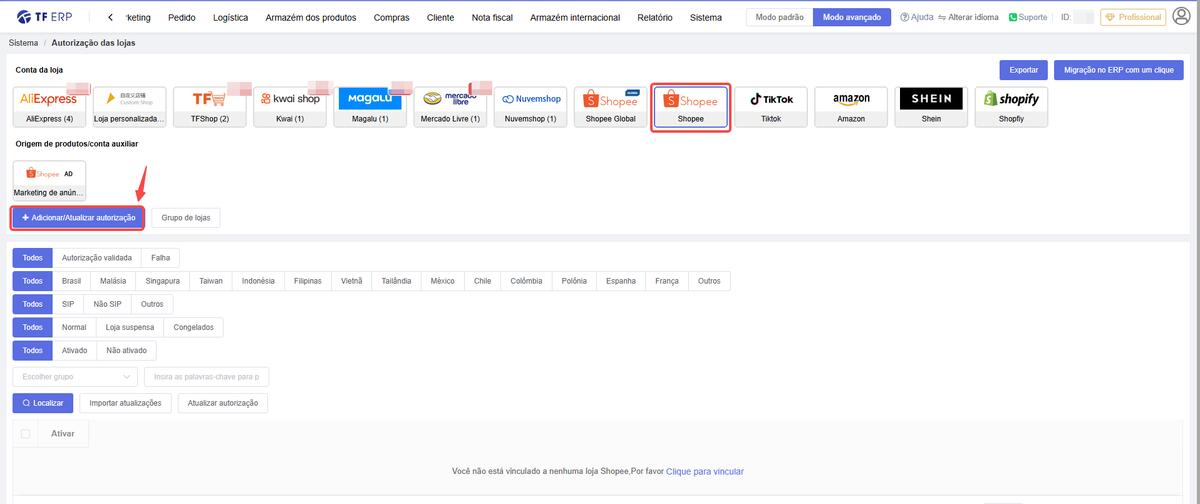1200x504 pixels.
Task: Click Adicionar/Atualizar autorização button
Action: pos(78,217)
